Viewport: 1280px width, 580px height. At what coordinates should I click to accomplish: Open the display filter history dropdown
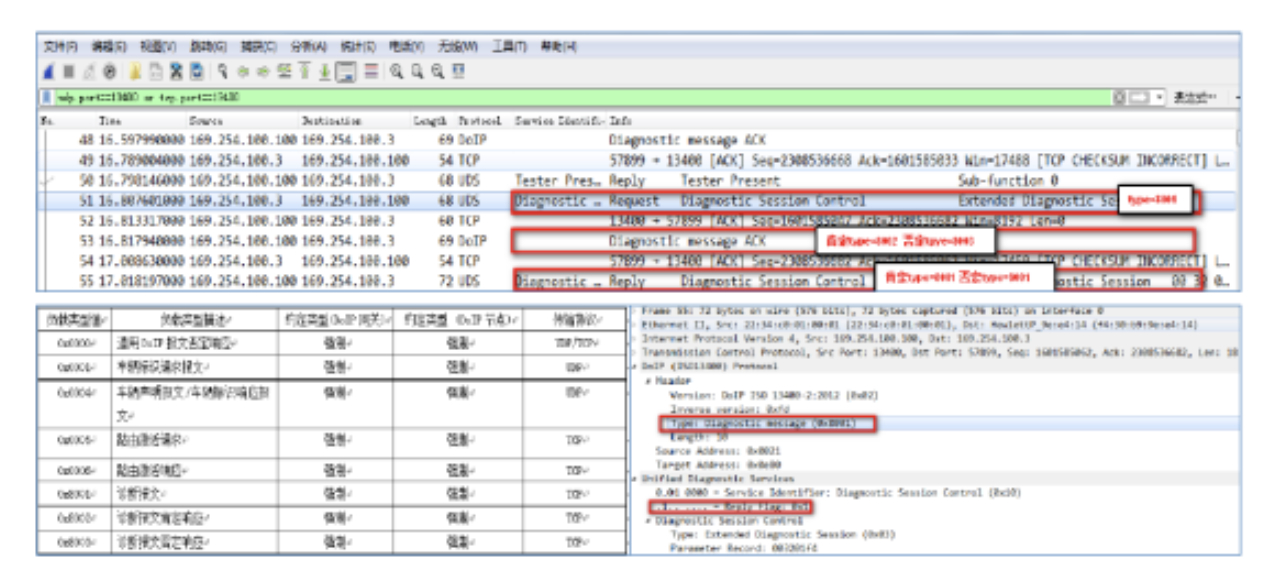1158,97
